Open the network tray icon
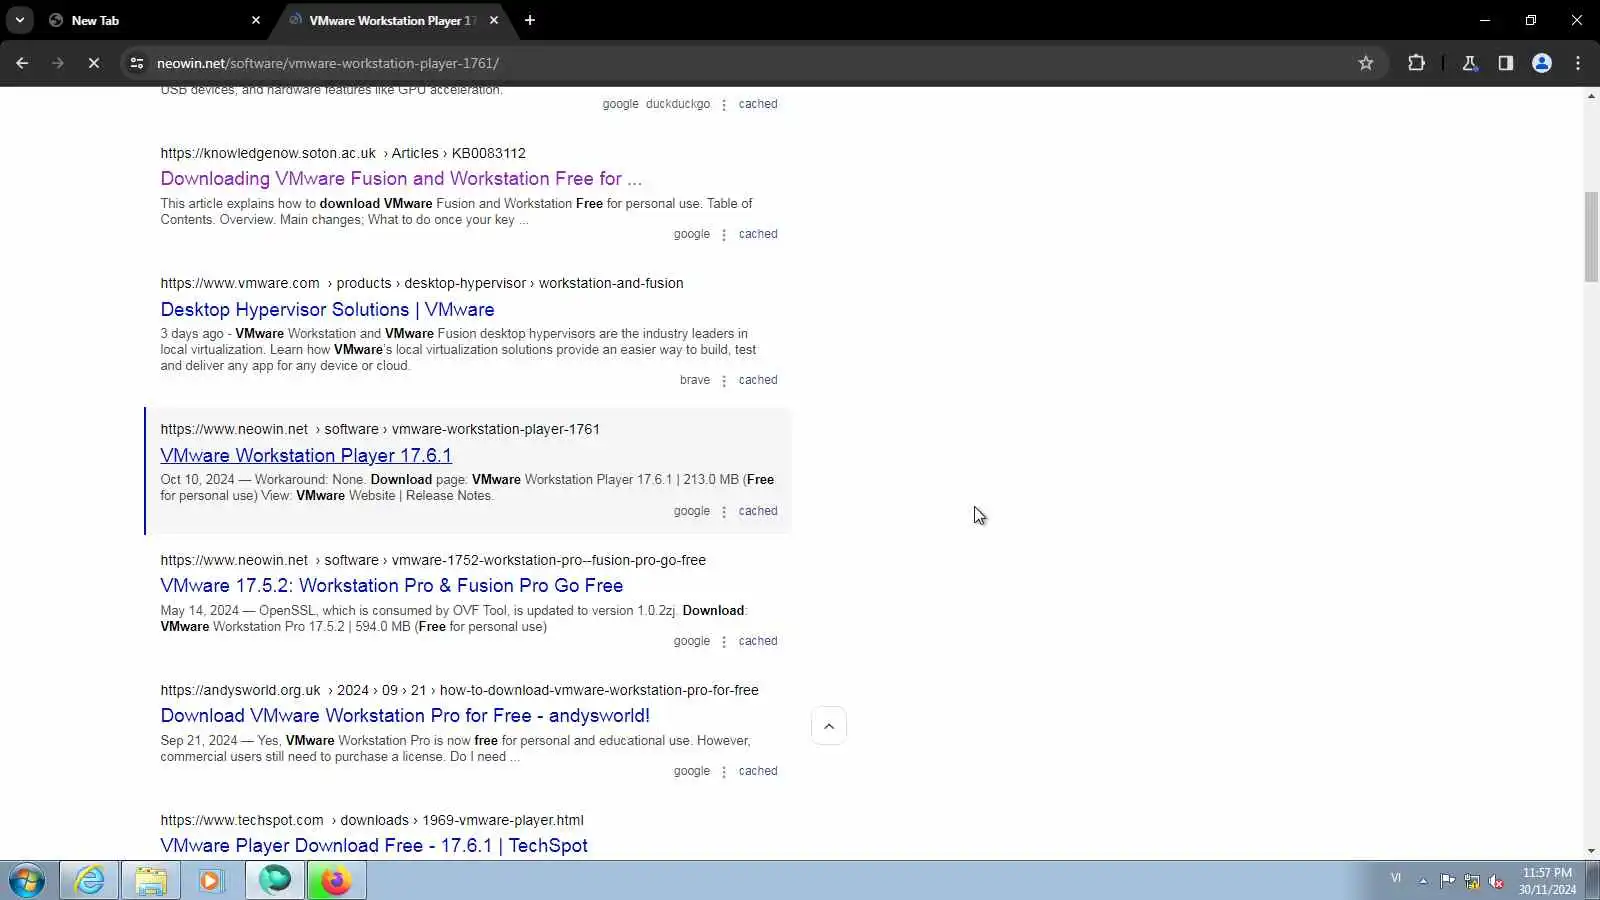1600x900 pixels. point(1472,881)
